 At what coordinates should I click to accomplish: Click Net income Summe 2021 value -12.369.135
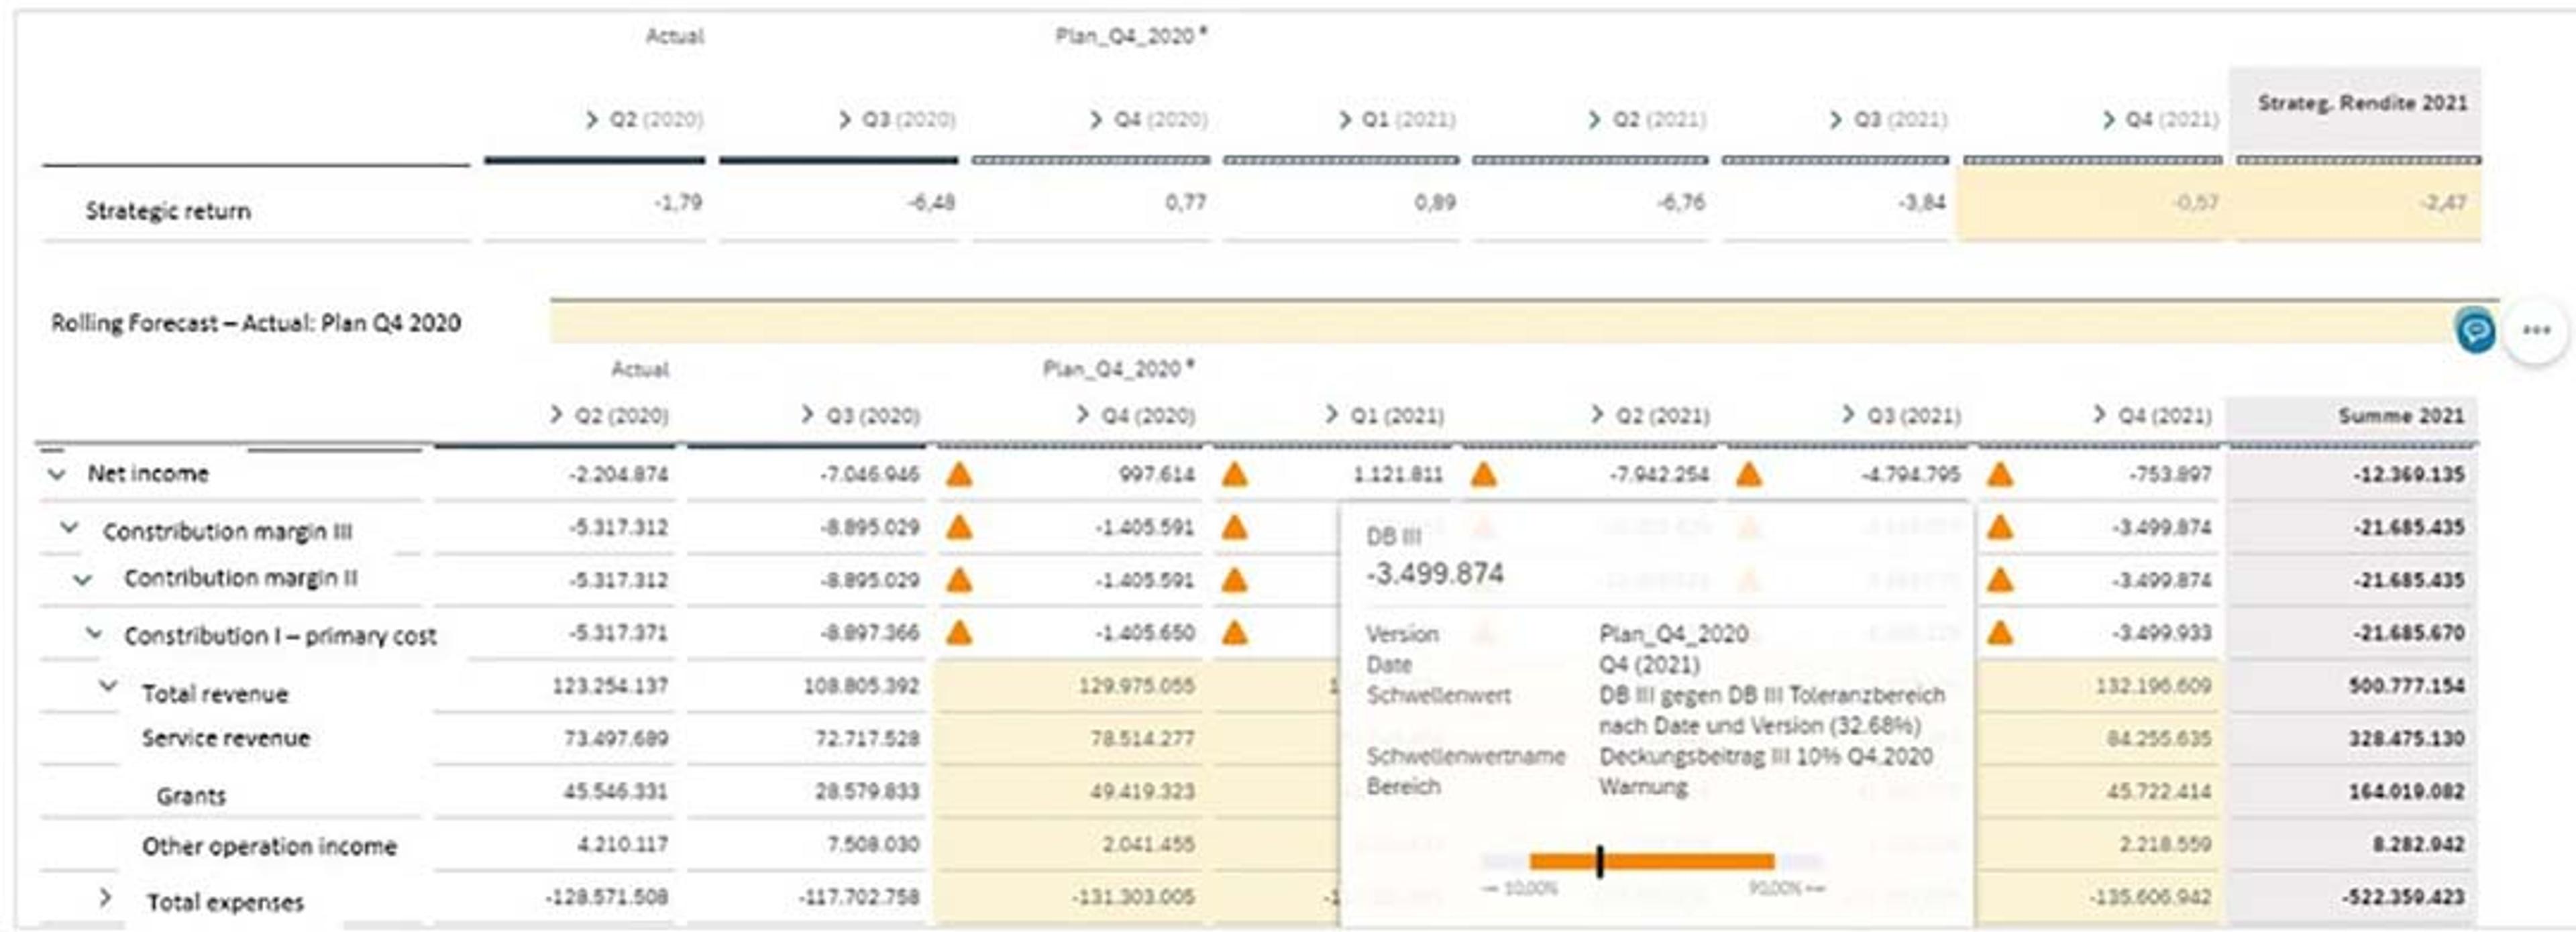pos(2409,474)
